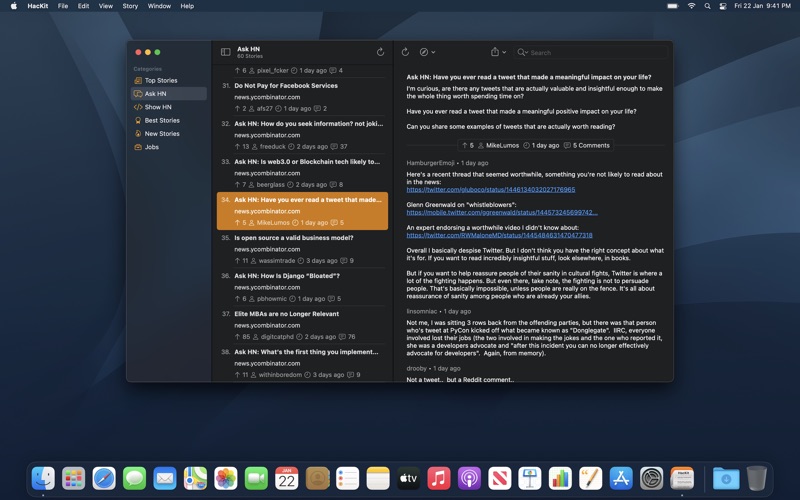Screen dimensions: 800x500
Task: Click commenter name drooby
Action: pos(416,368)
